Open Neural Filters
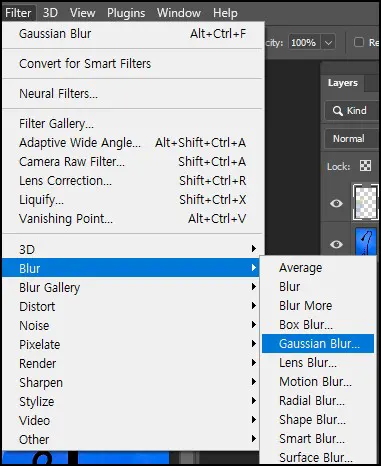 tap(133, 94)
